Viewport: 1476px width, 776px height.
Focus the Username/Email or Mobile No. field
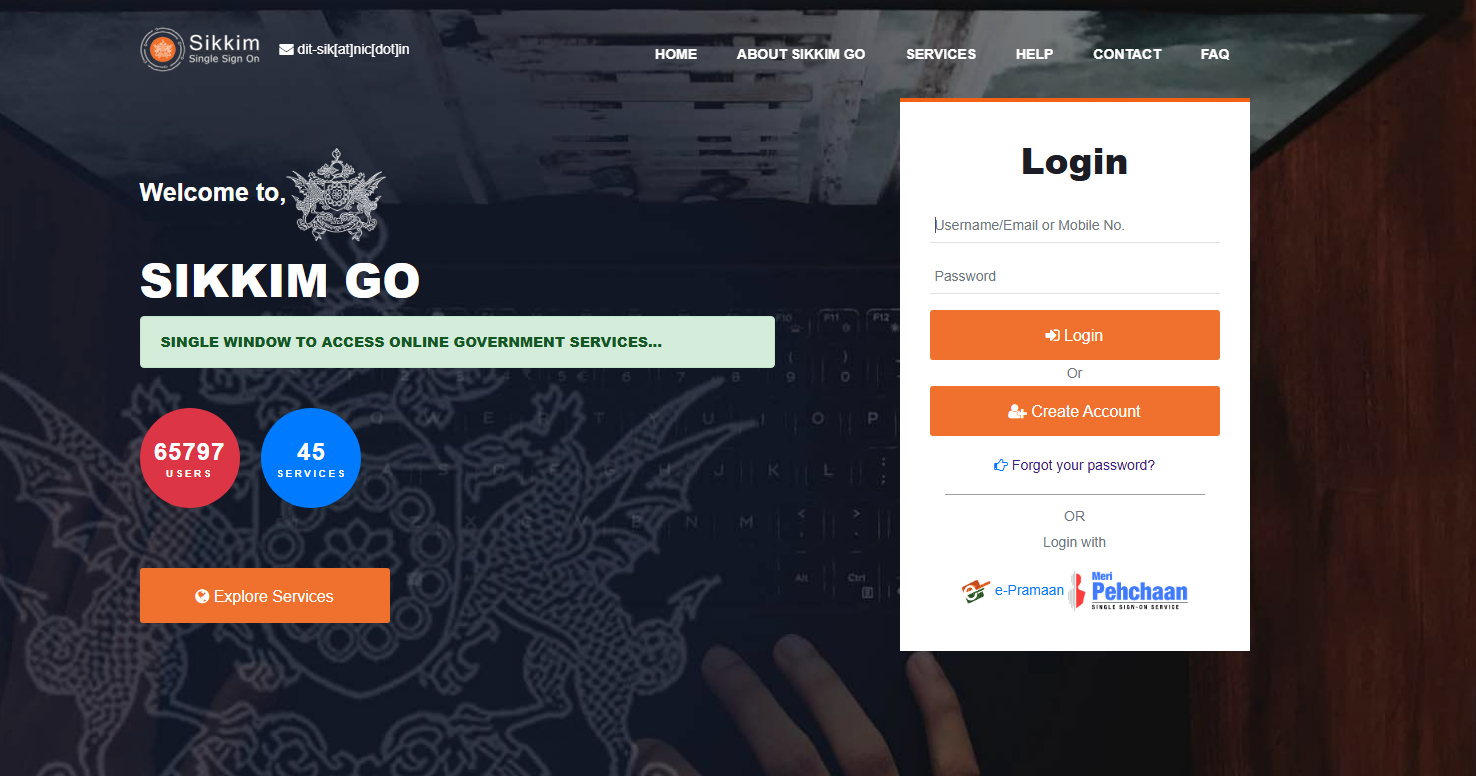[1075, 225]
